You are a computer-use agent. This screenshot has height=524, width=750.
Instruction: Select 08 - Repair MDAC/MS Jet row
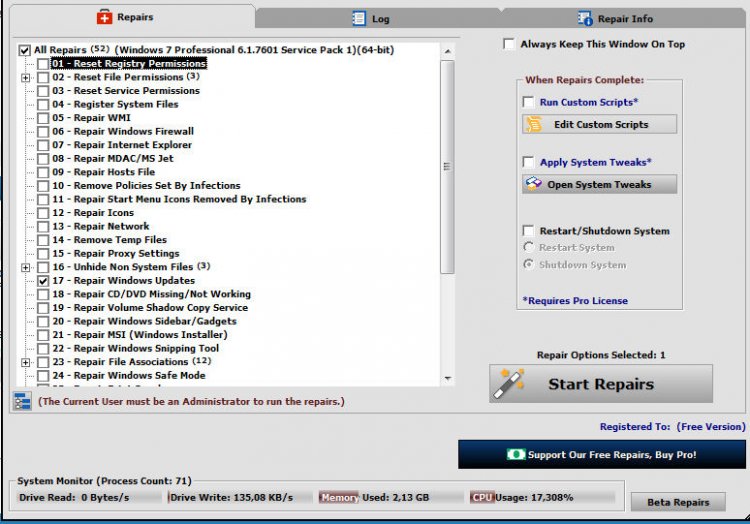click(113, 159)
